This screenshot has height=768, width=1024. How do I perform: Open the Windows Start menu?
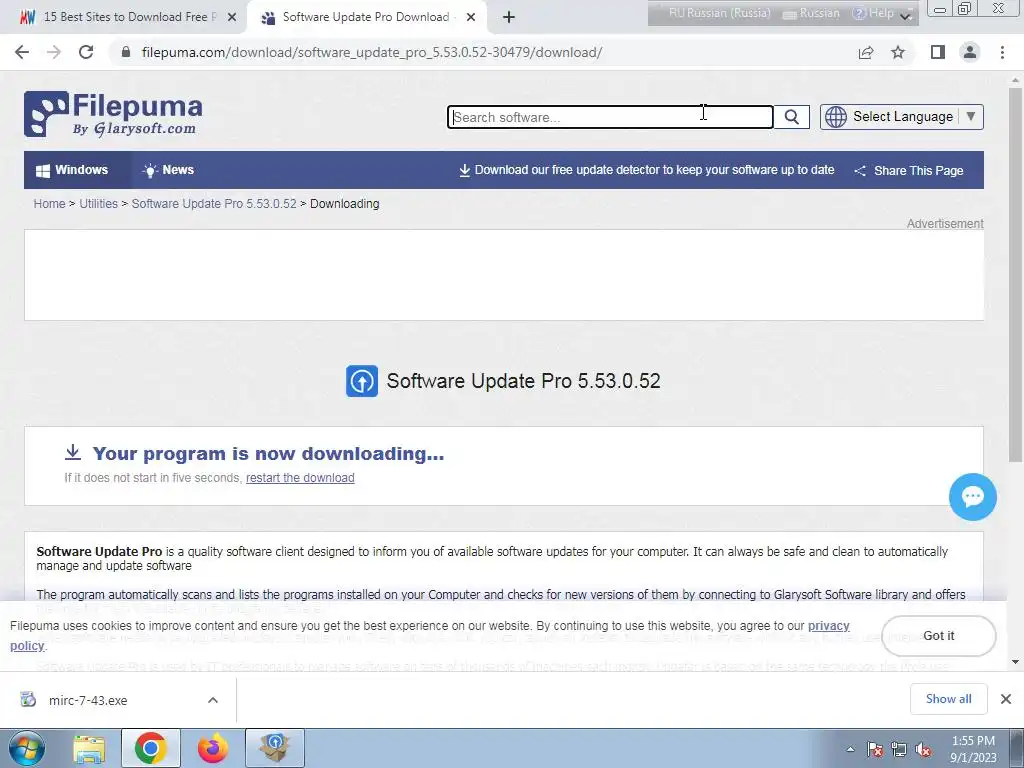click(x=27, y=748)
